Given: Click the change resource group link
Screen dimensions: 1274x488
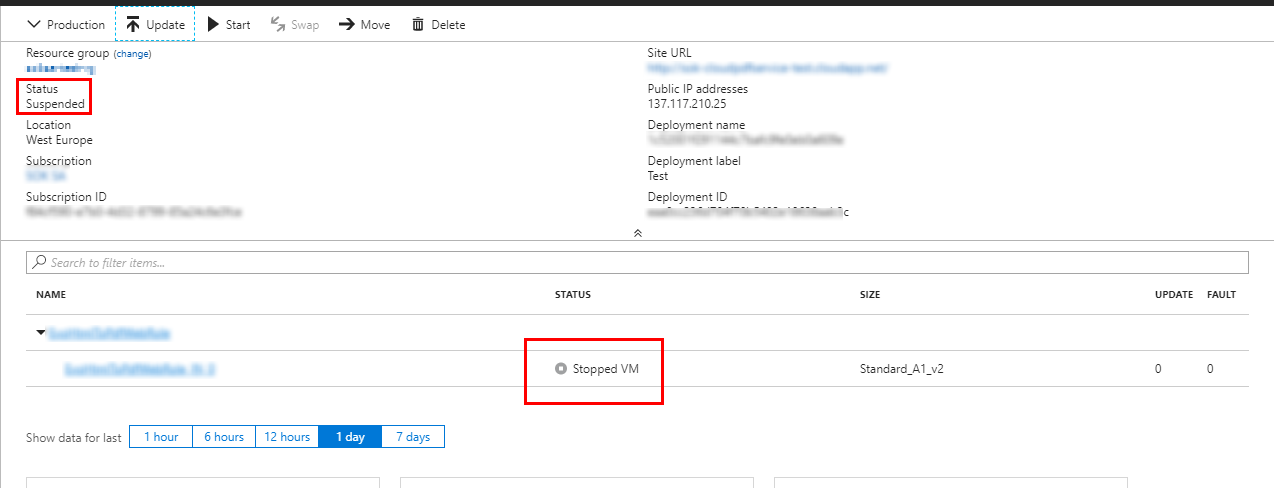Looking at the screenshot, I should pos(133,53).
